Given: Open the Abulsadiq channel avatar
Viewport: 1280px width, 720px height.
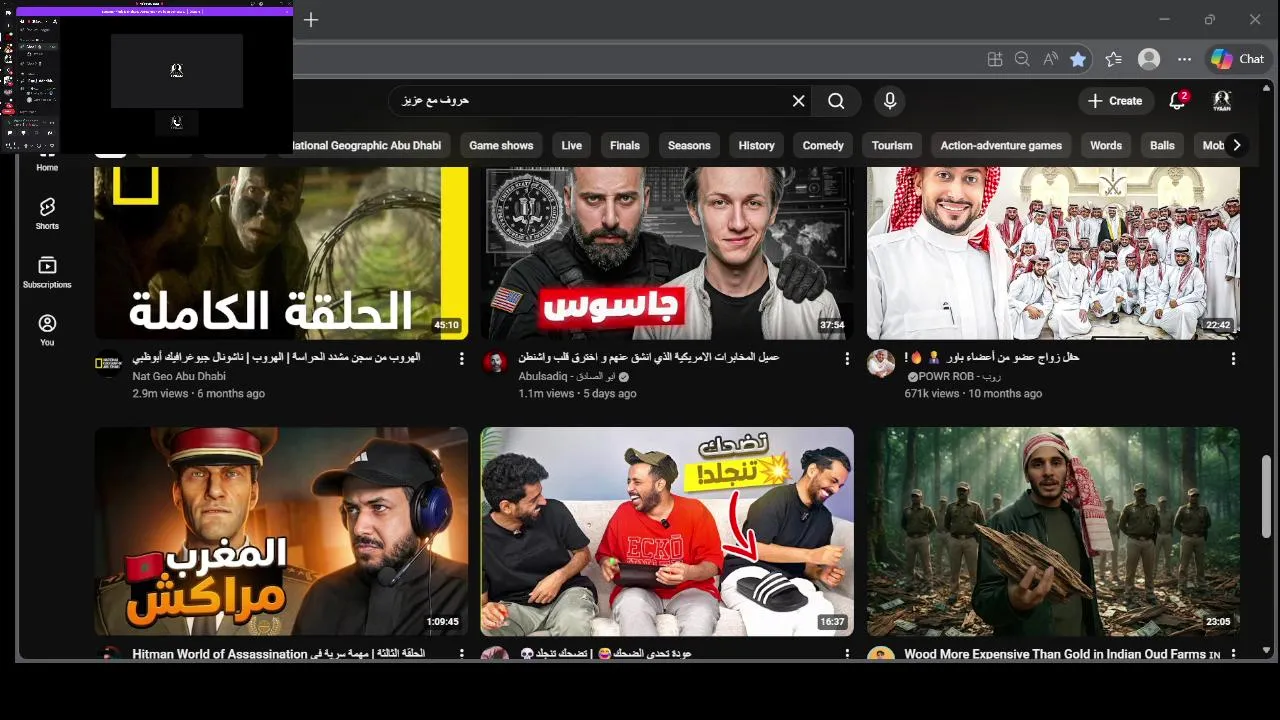Looking at the screenshot, I should pyautogui.click(x=495, y=364).
